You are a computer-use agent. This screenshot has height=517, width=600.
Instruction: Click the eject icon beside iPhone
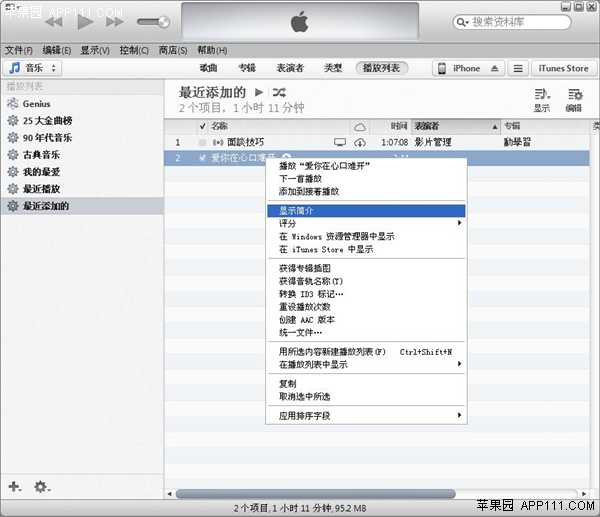pos(493,68)
